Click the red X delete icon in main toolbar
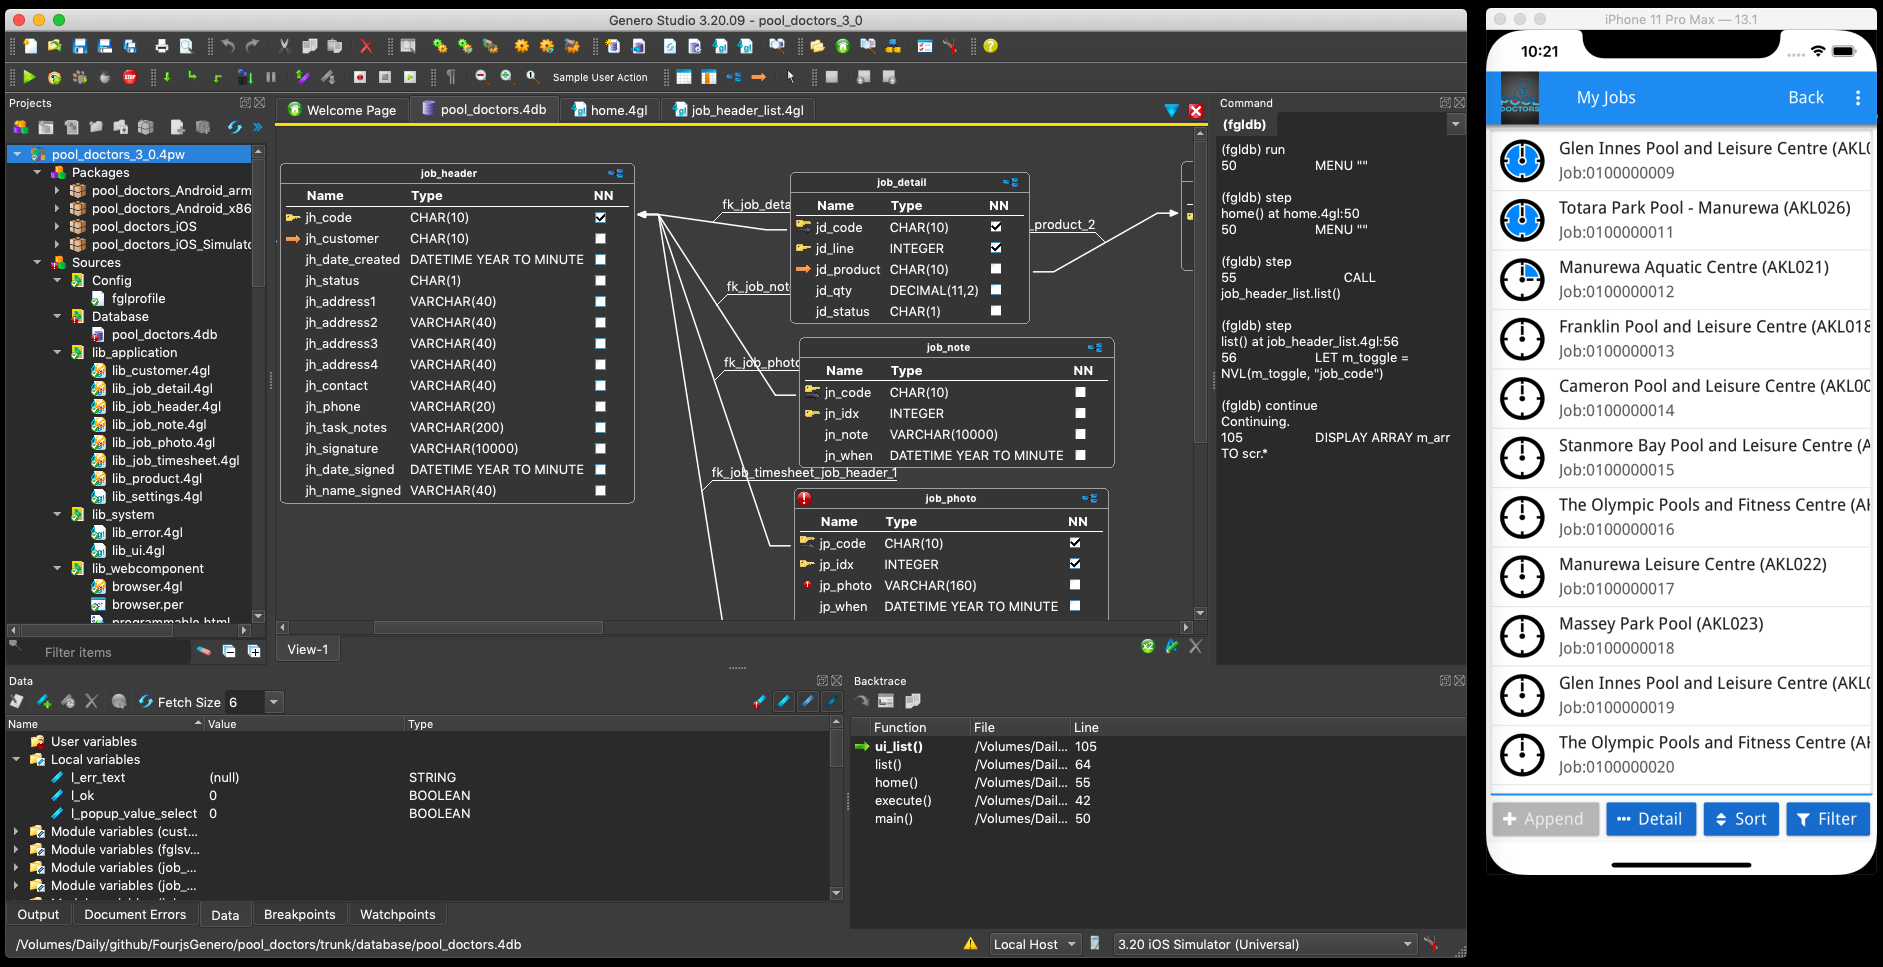The width and height of the screenshot is (1883, 967). point(366,46)
